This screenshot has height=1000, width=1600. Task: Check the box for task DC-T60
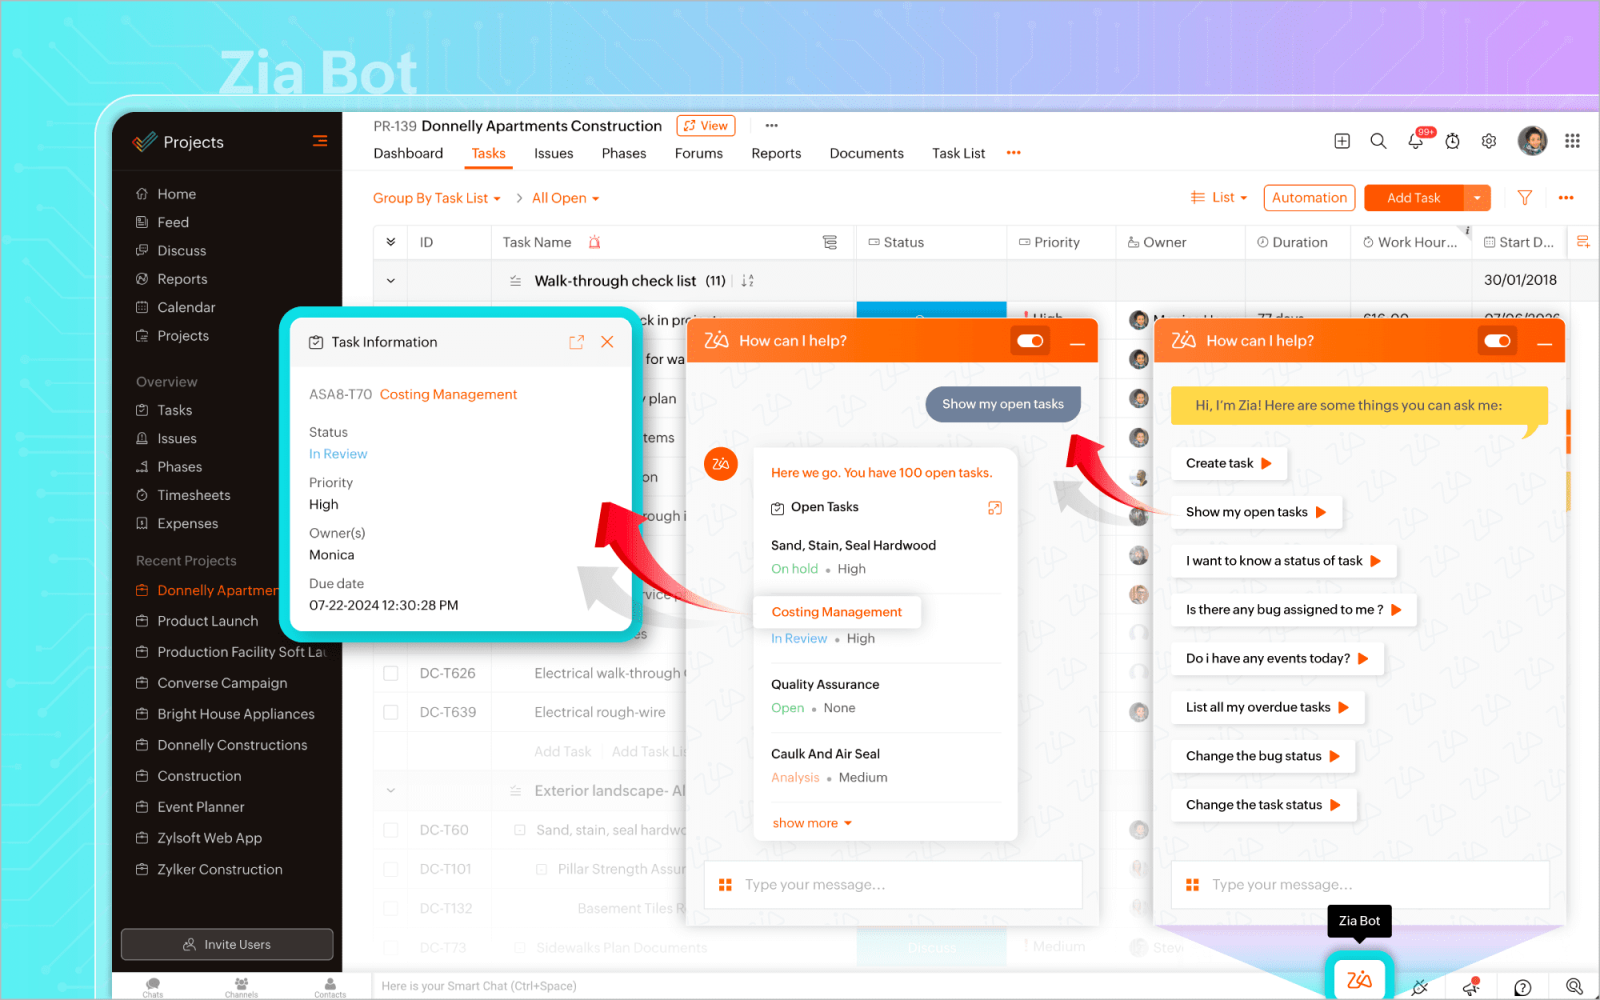pyautogui.click(x=391, y=830)
